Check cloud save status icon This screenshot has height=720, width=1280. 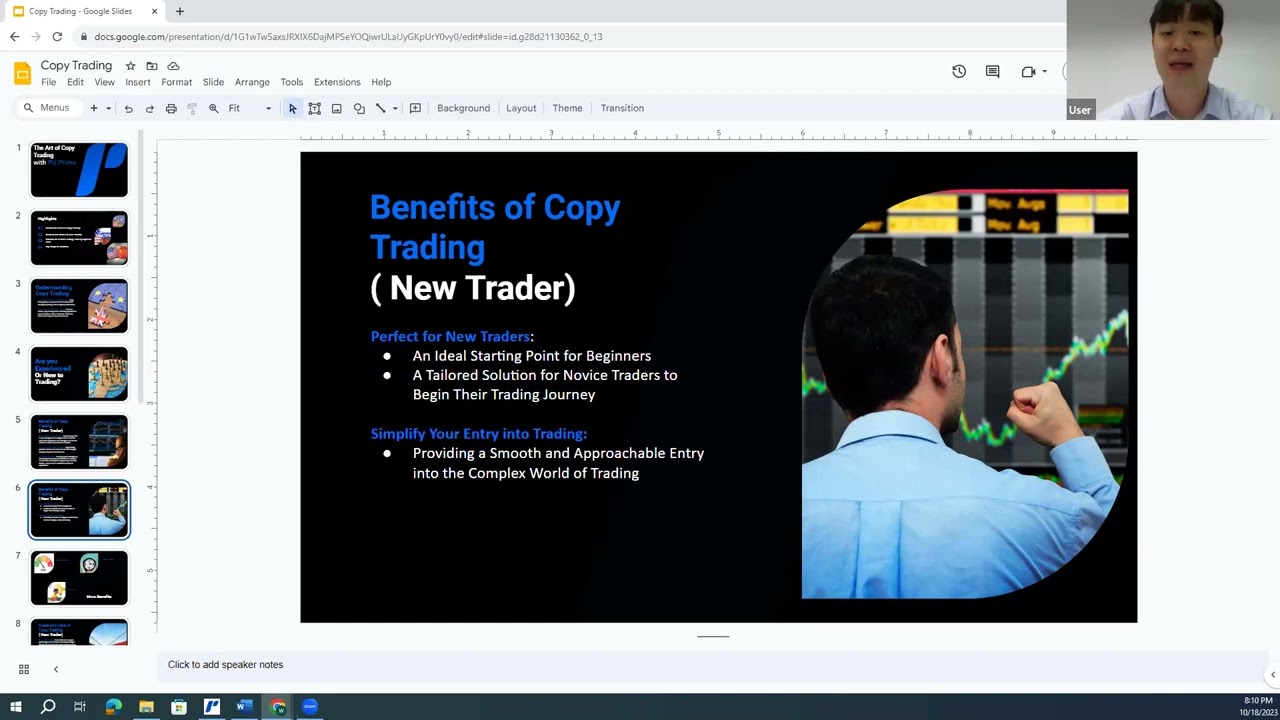[x=173, y=66]
